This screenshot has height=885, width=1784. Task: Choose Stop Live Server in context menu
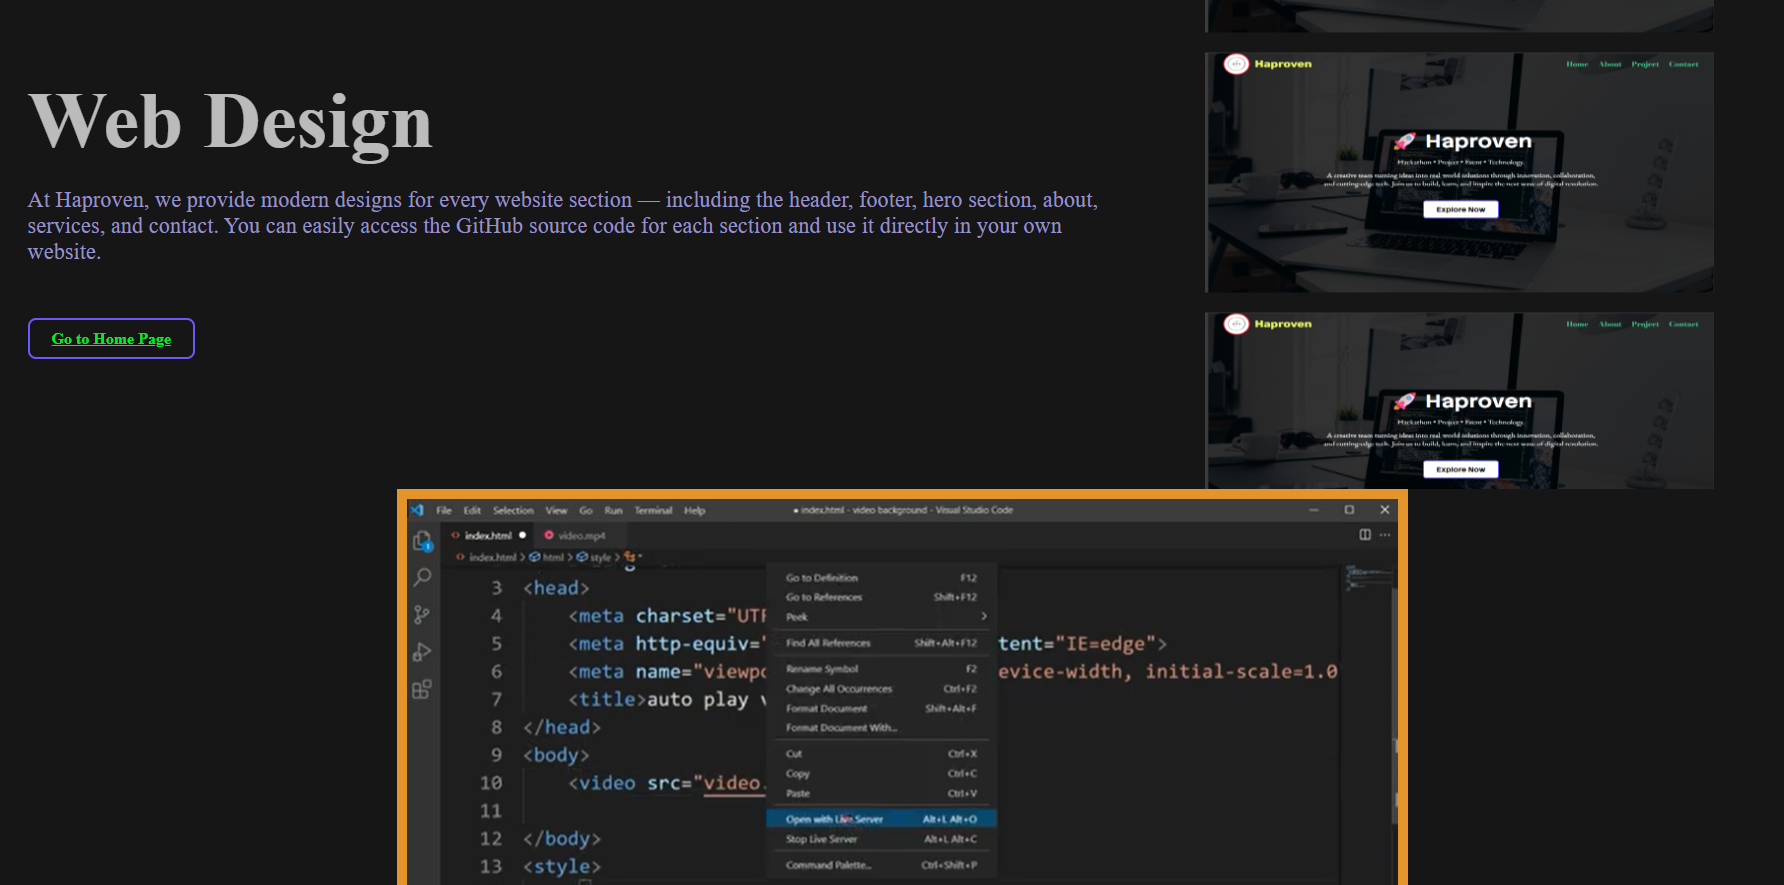pos(882,839)
